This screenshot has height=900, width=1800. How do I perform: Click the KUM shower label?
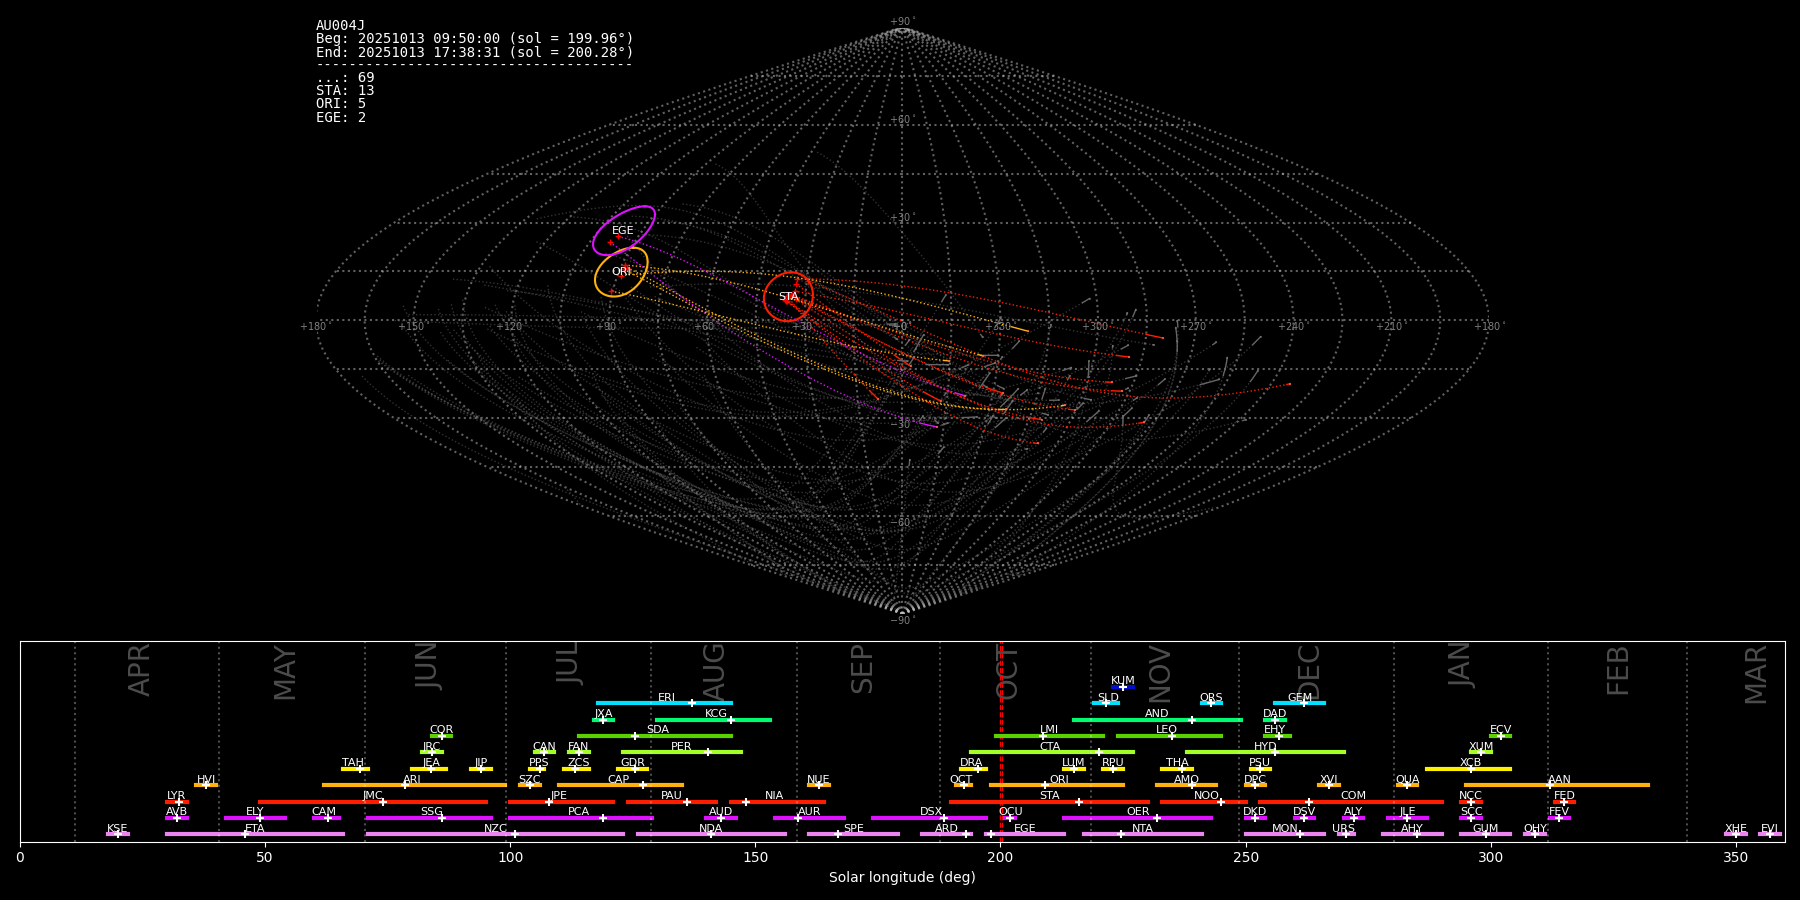coord(1122,681)
